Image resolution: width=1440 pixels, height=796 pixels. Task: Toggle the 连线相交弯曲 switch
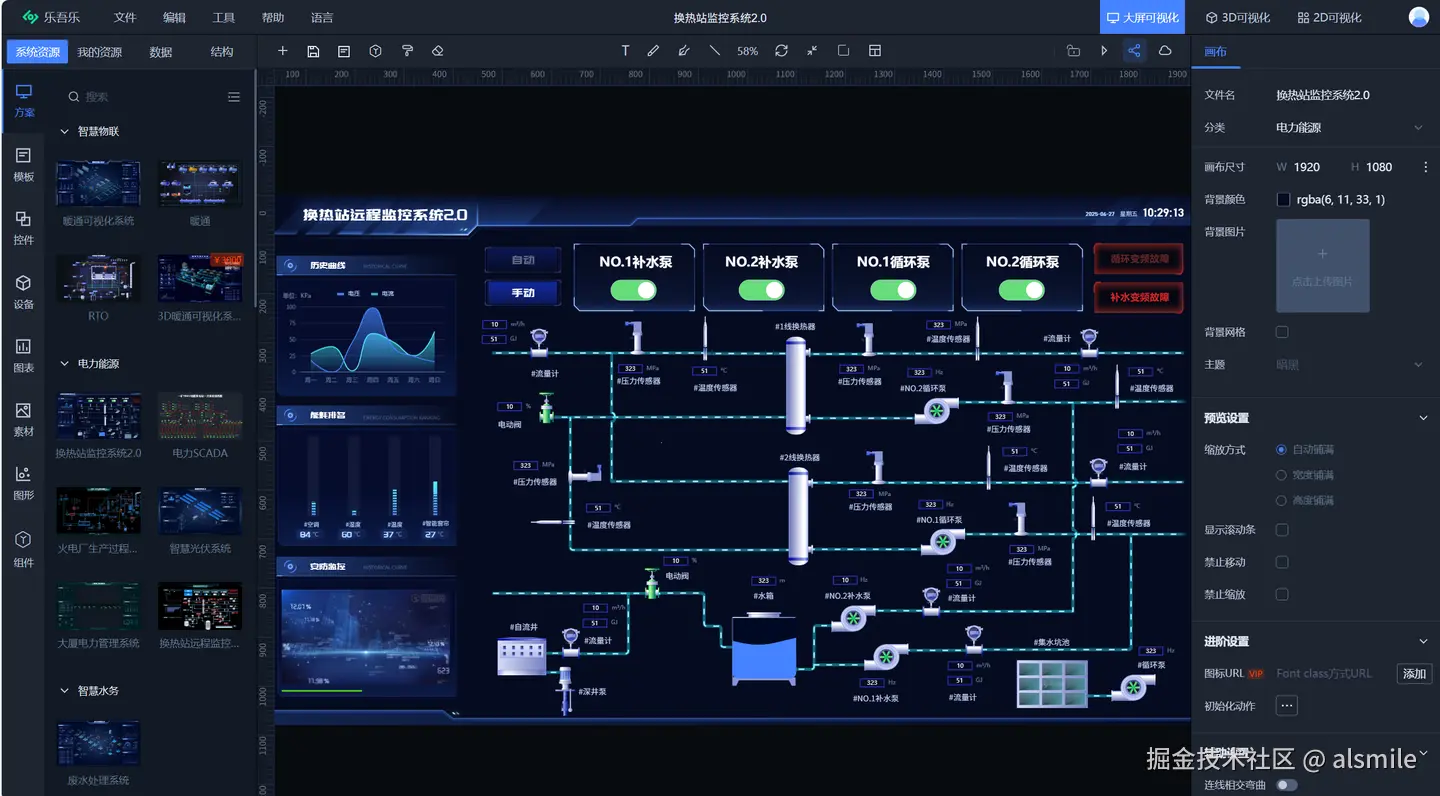click(x=1287, y=785)
